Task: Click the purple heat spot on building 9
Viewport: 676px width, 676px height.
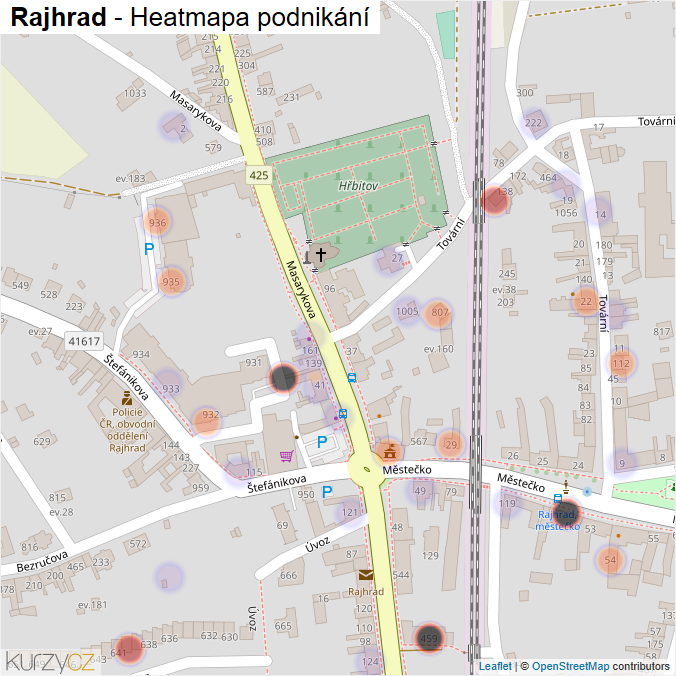Action: click(623, 462)
